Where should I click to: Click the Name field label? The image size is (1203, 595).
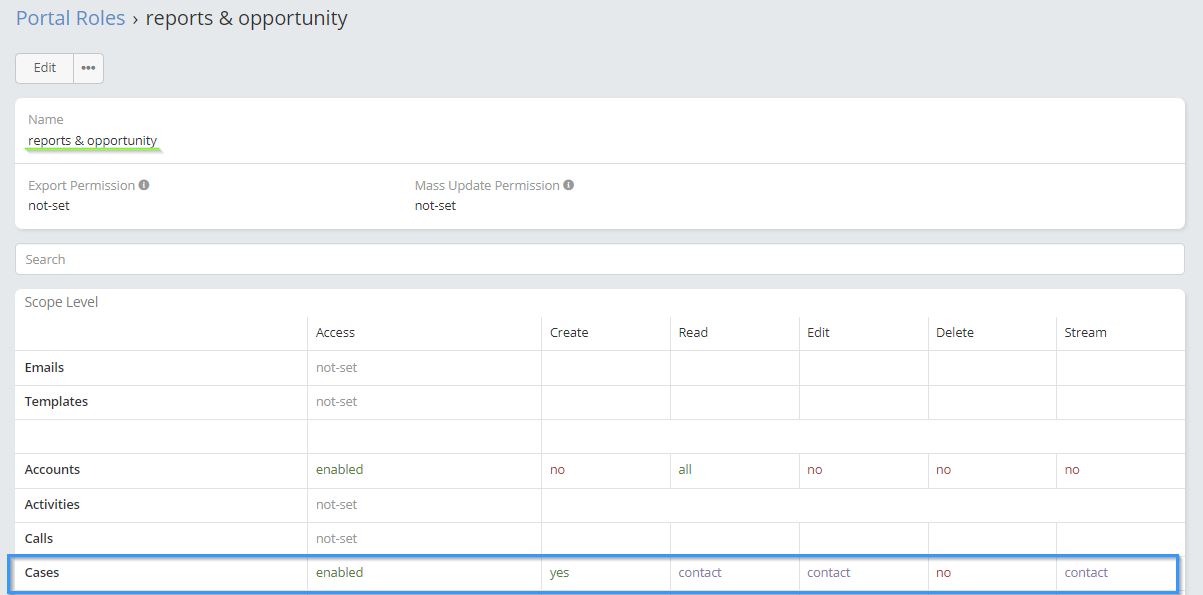click(45, 120)
